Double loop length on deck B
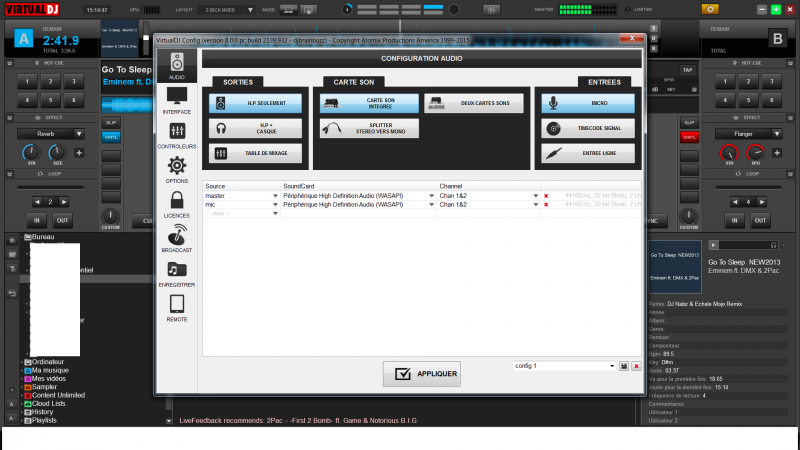Image resolution: width=800 pixels, height=450 pixels. pyautogui.click(x=761, y=202)
